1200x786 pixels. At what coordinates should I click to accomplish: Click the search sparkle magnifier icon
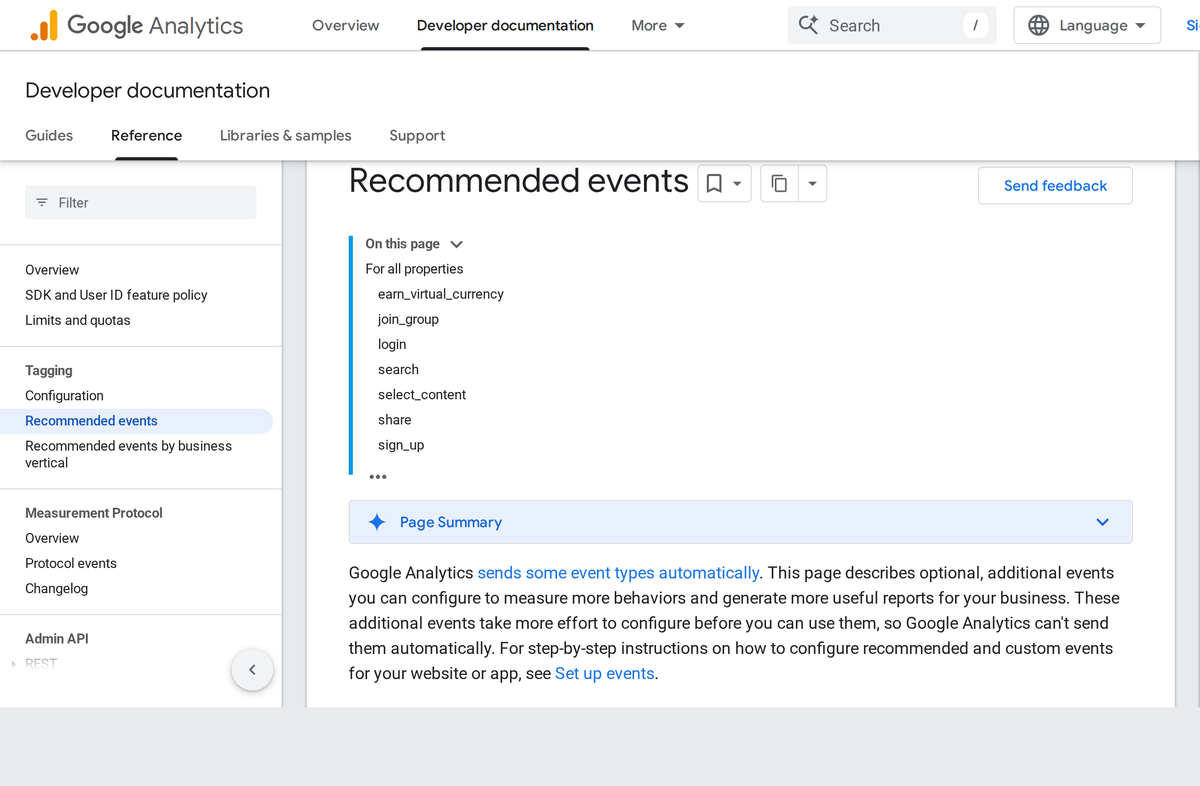(809, 25)
